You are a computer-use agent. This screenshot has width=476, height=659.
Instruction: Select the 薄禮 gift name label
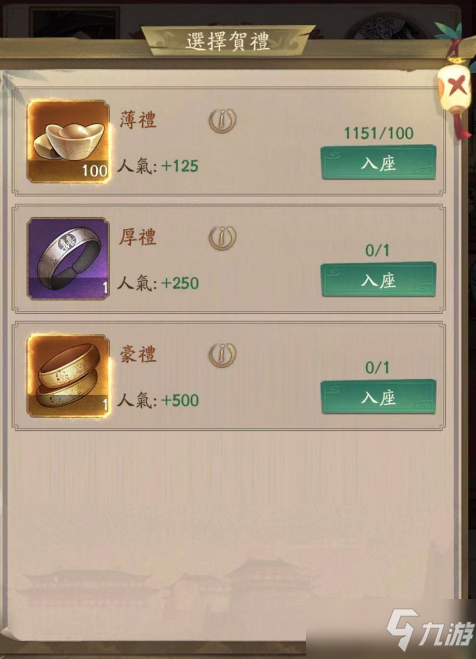click(138, 120)
